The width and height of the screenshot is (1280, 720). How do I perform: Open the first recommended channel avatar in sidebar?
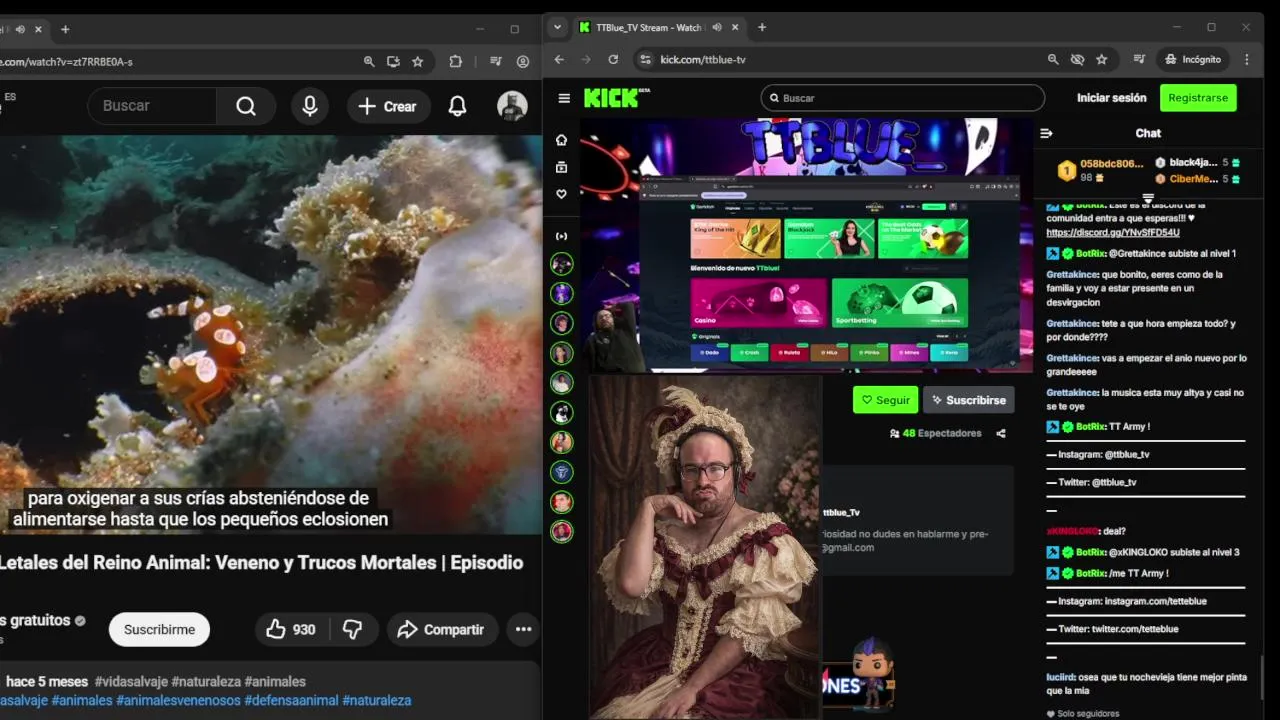pyautogui.click(x=562, y=264)
